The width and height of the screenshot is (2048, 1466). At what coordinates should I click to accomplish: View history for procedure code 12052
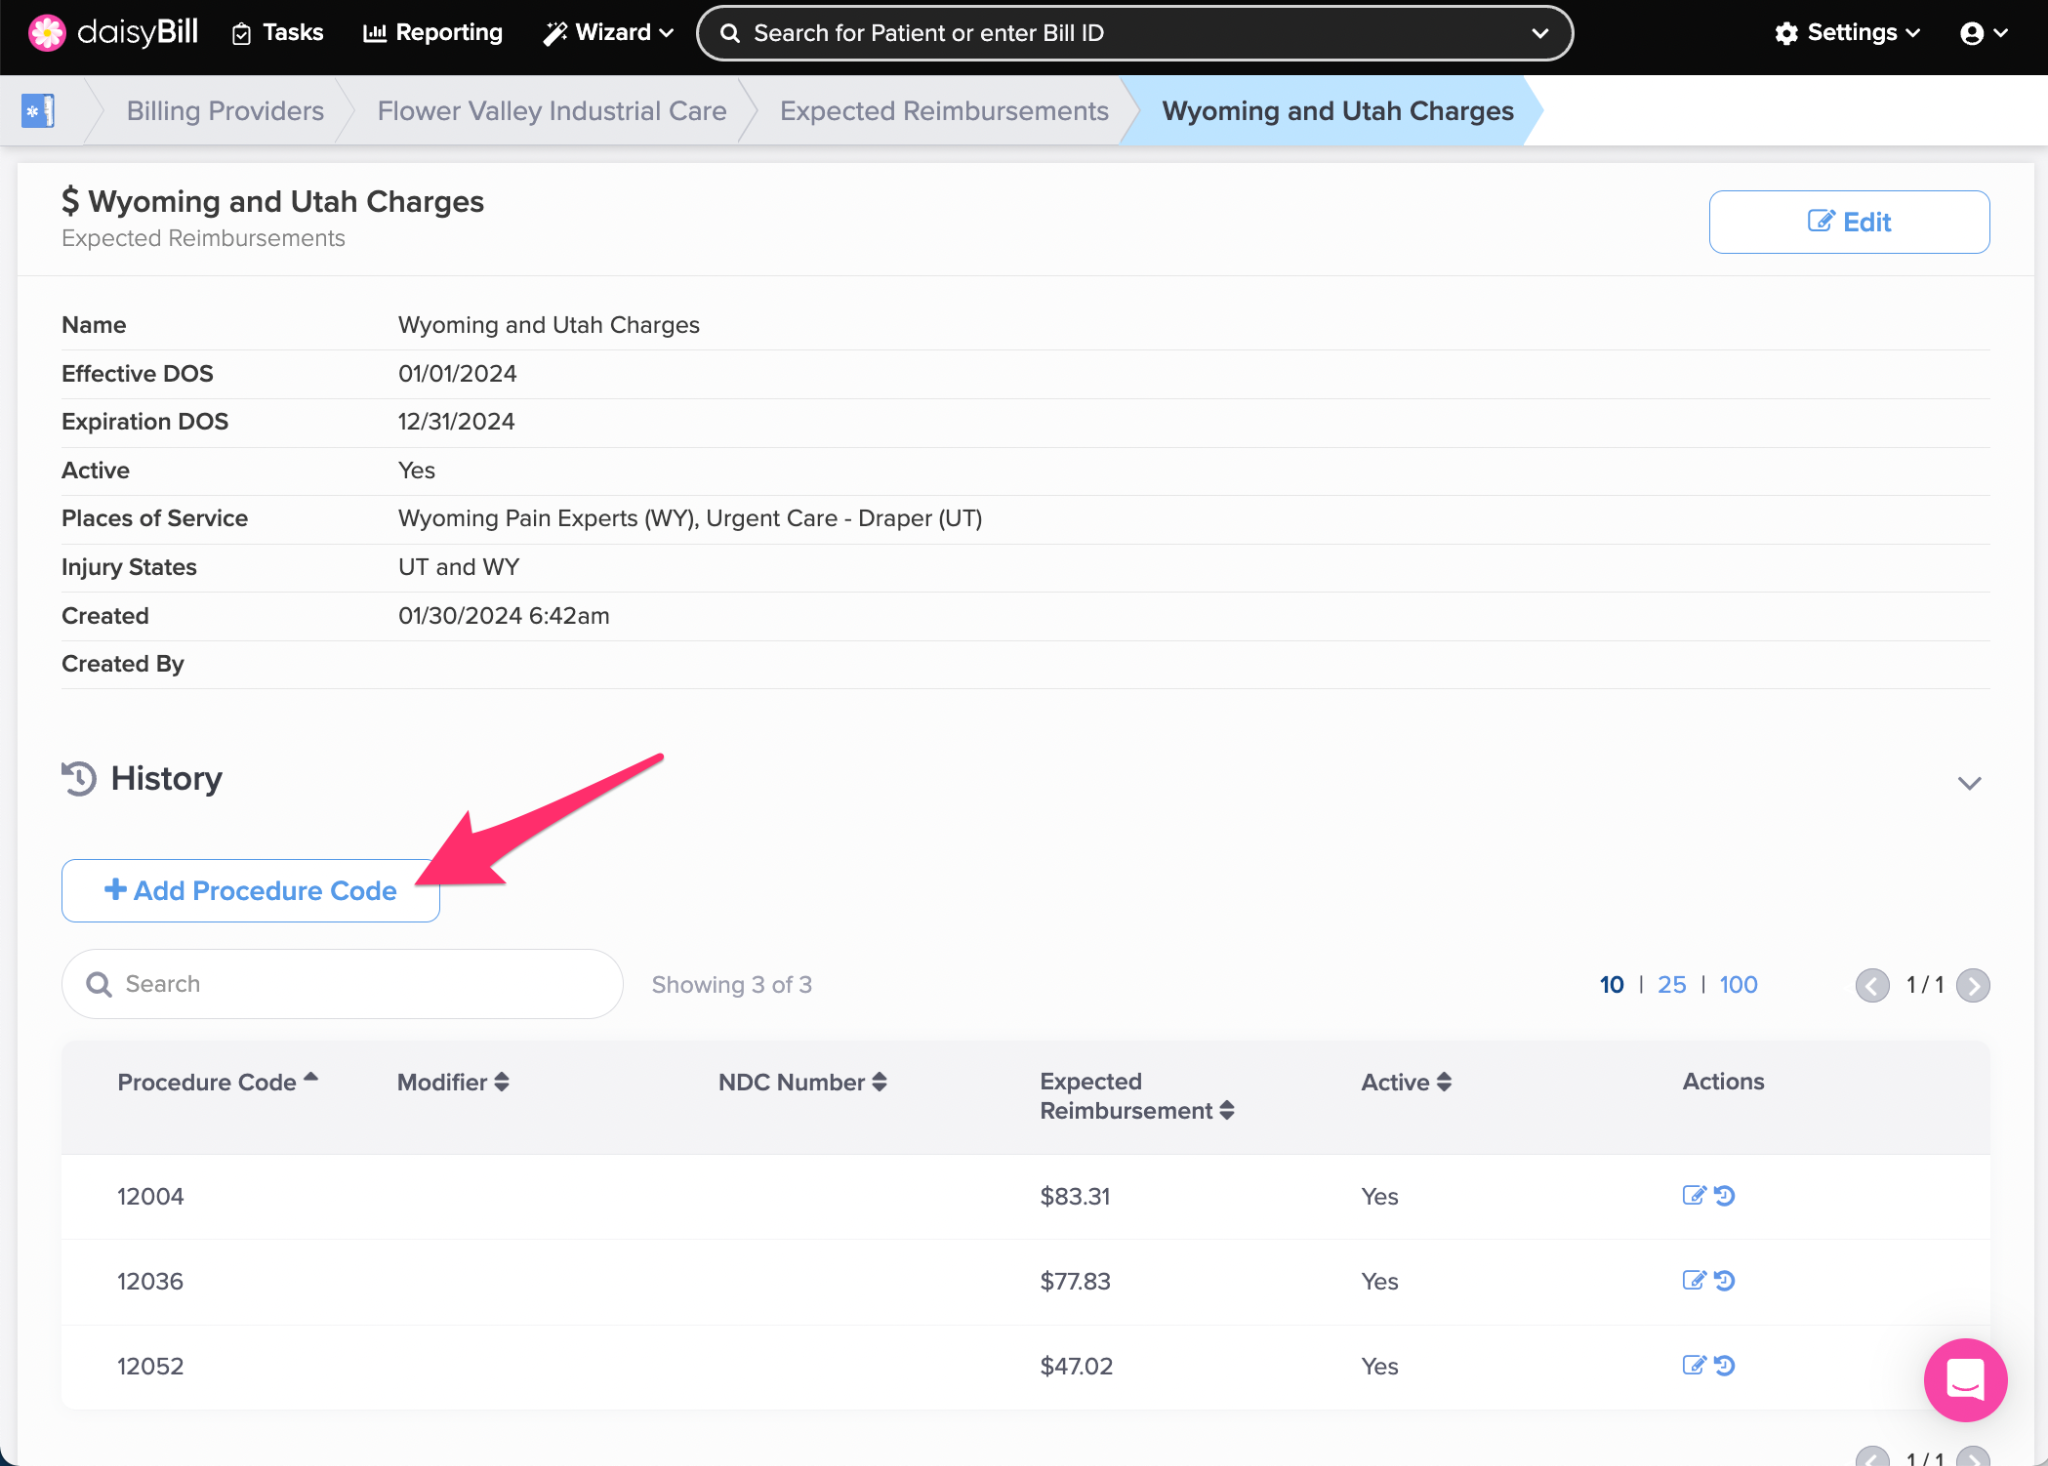click(x=1725, y=1365)
